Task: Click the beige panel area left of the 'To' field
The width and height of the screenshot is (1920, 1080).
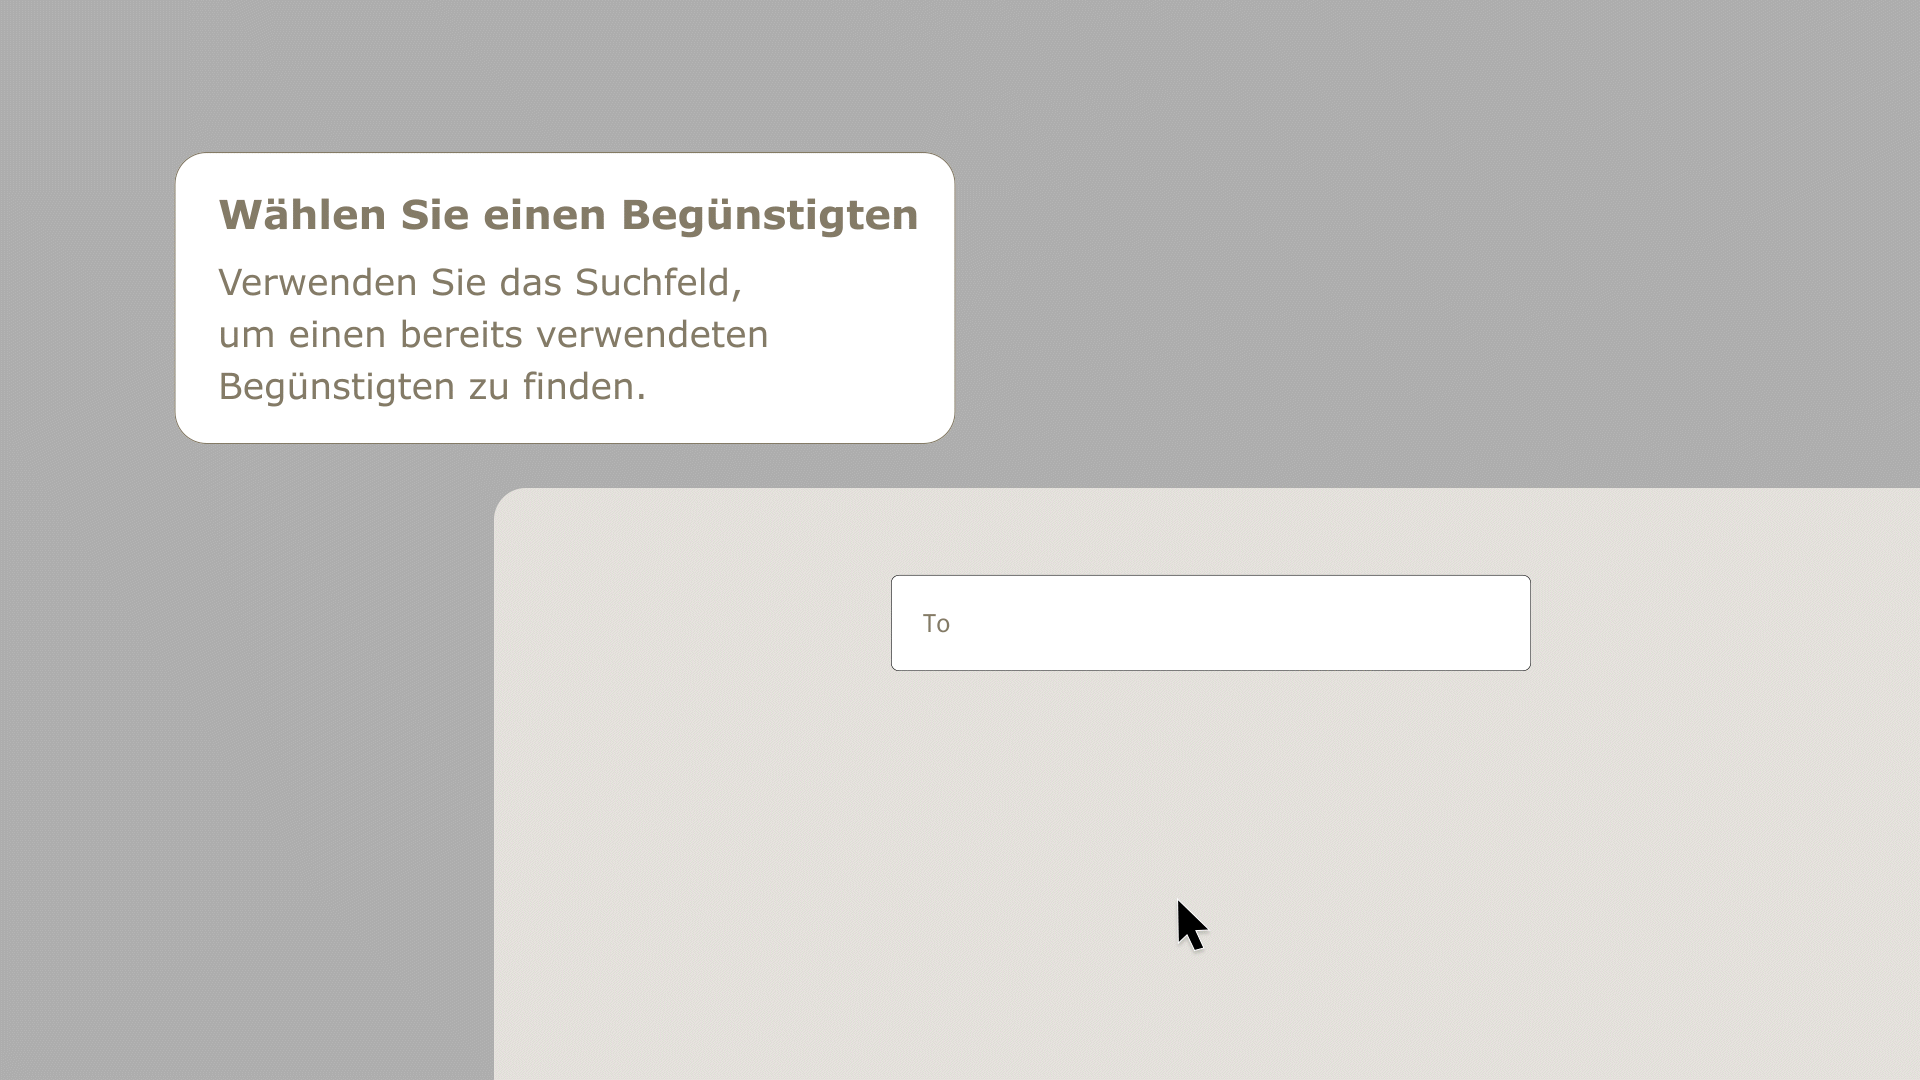Action: 690,623
